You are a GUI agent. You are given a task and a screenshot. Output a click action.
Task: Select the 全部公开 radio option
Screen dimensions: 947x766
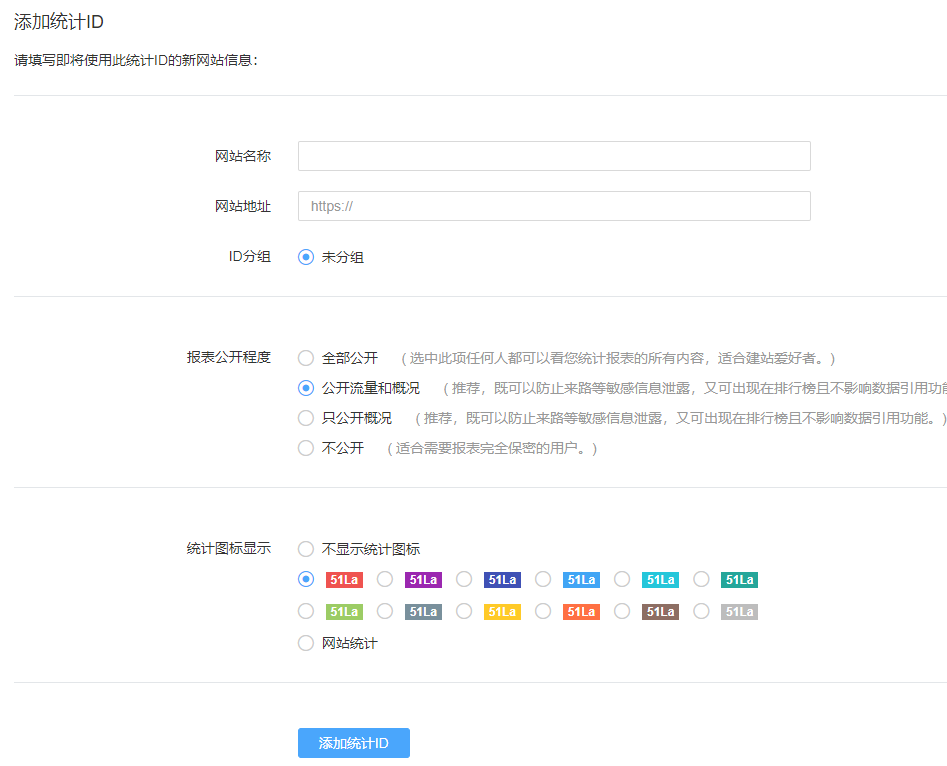pyautogui.click(x=306, y=358)
